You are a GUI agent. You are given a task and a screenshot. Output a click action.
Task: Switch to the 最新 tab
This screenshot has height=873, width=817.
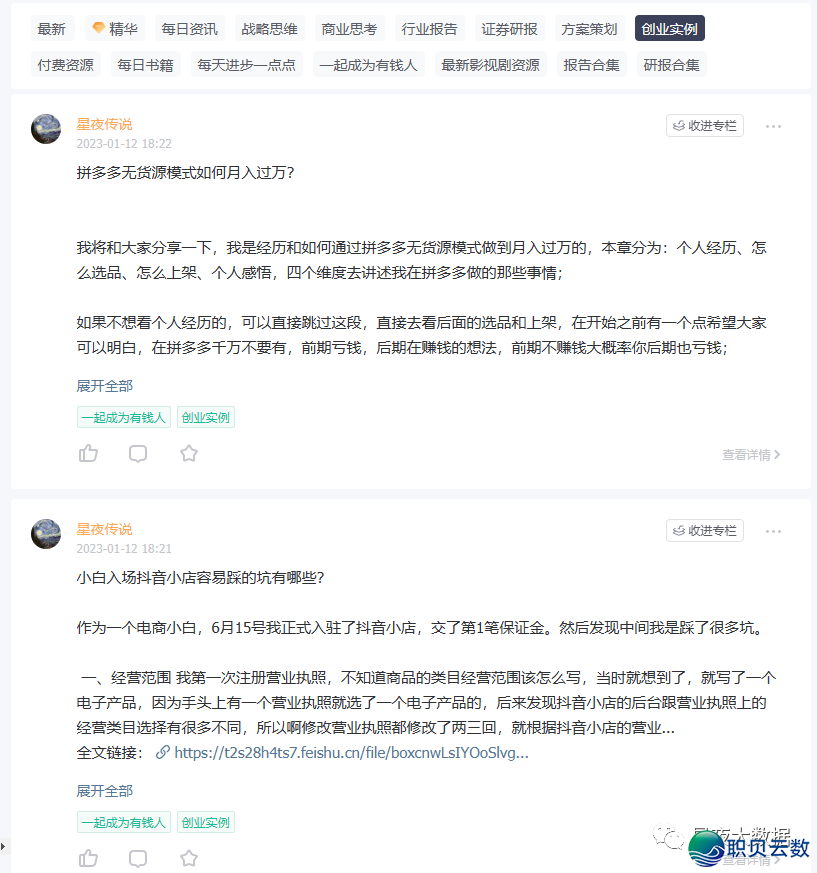click(x=52, y=28)
